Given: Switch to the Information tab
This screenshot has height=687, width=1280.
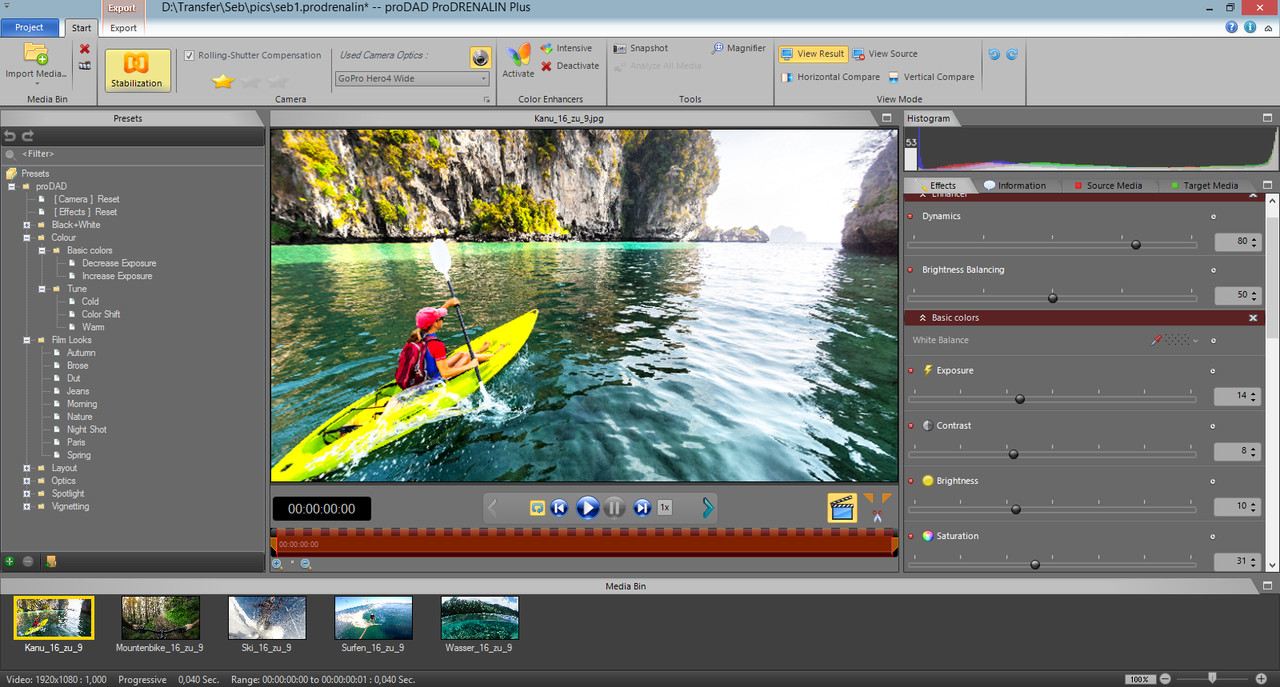Looking at the screenshot, I should point(1014,185).
